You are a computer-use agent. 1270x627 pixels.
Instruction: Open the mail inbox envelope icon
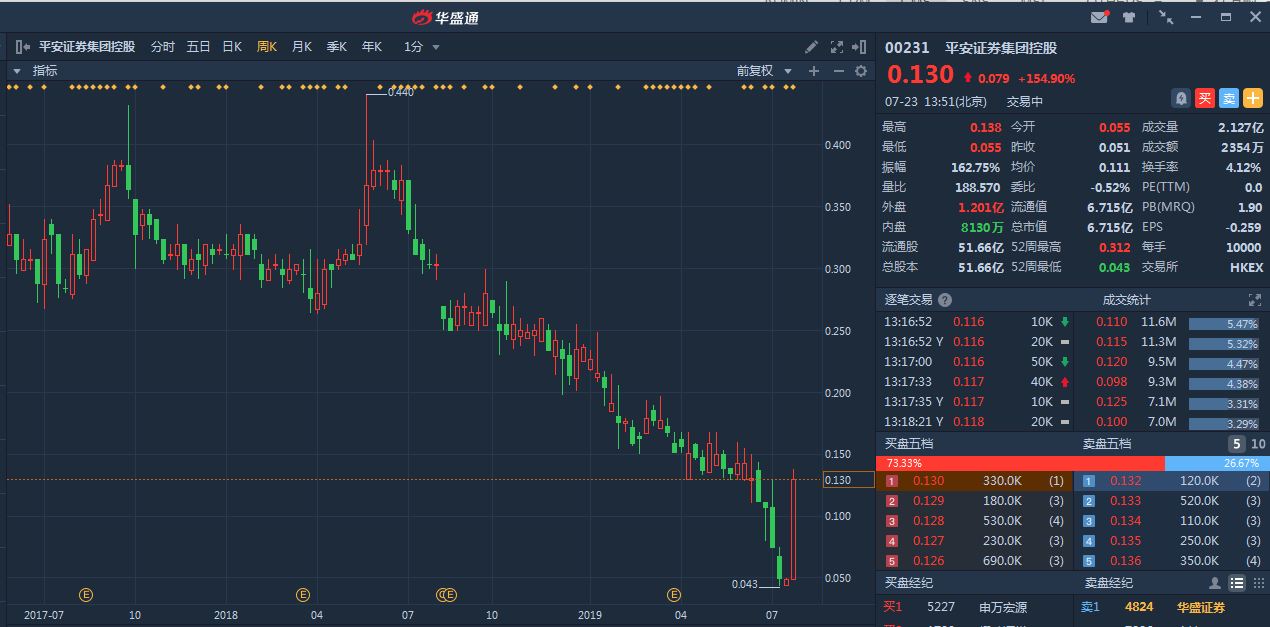(x=1100, y=17)
